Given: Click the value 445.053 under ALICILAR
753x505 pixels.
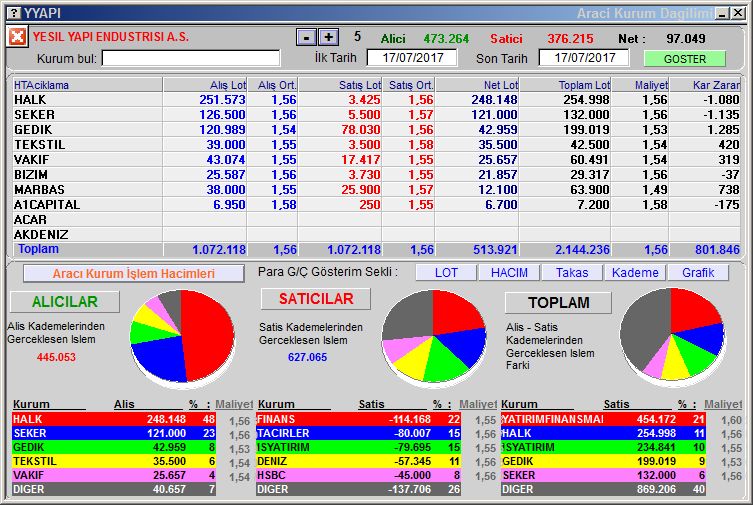Looking at the screenshot, I should click(56, 357).
